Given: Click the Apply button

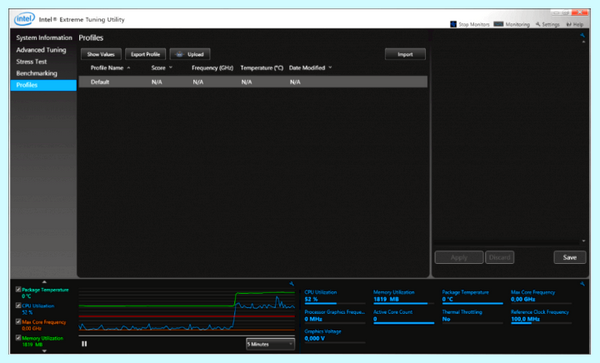Looking at the screenshot, I should click(459, 257).
